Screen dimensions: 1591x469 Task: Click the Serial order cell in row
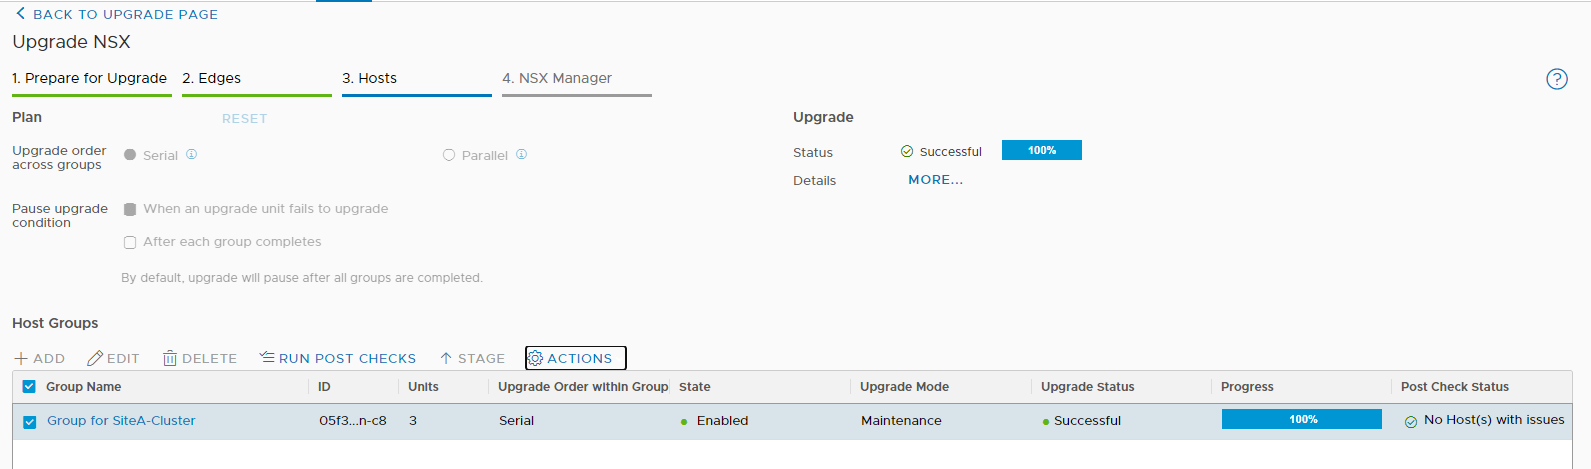point(517,421)
